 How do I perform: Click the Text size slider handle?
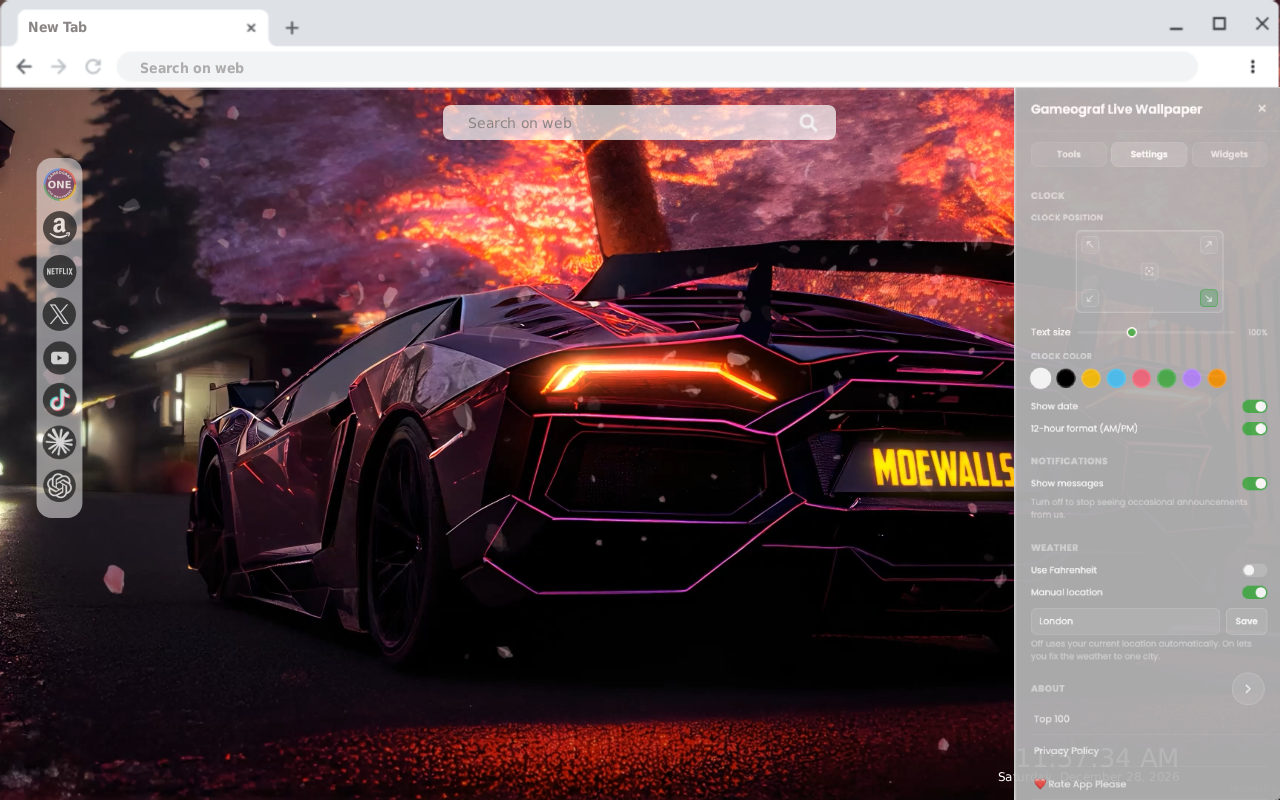click(1132, 332)
